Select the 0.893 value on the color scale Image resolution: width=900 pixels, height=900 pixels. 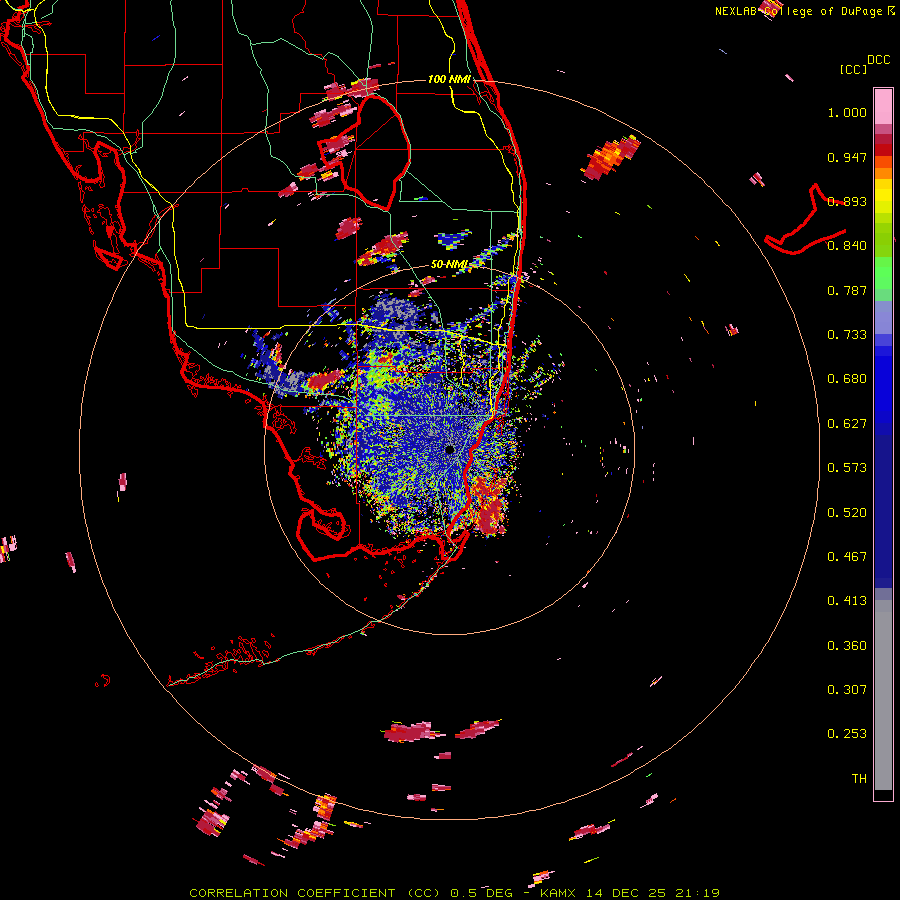click(847, 201)
